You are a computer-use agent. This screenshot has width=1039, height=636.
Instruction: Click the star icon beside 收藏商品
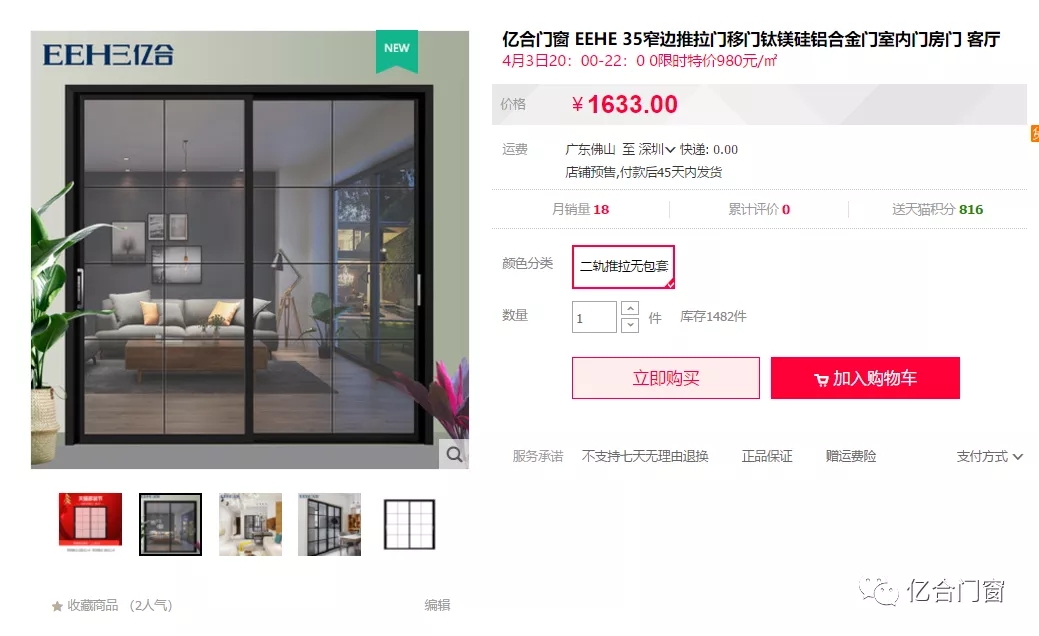coord(58,606)
